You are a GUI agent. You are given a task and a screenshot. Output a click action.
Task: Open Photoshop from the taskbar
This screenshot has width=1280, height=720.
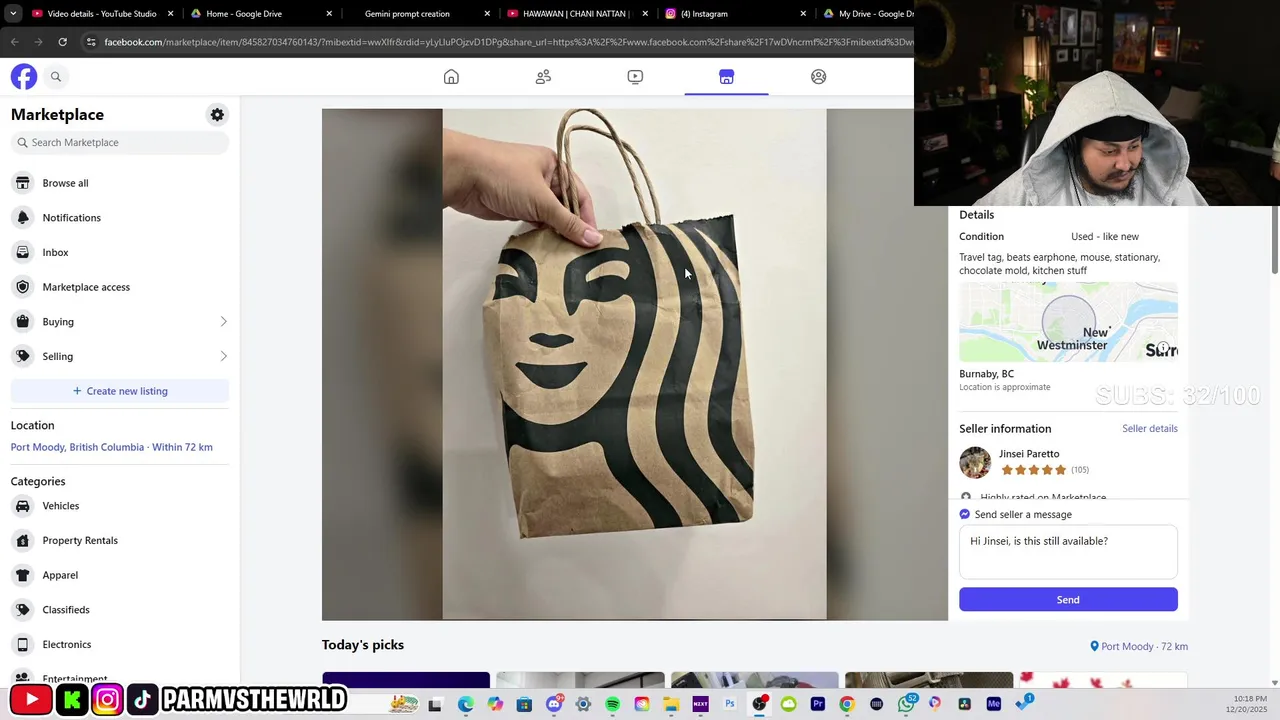[730, 704]
